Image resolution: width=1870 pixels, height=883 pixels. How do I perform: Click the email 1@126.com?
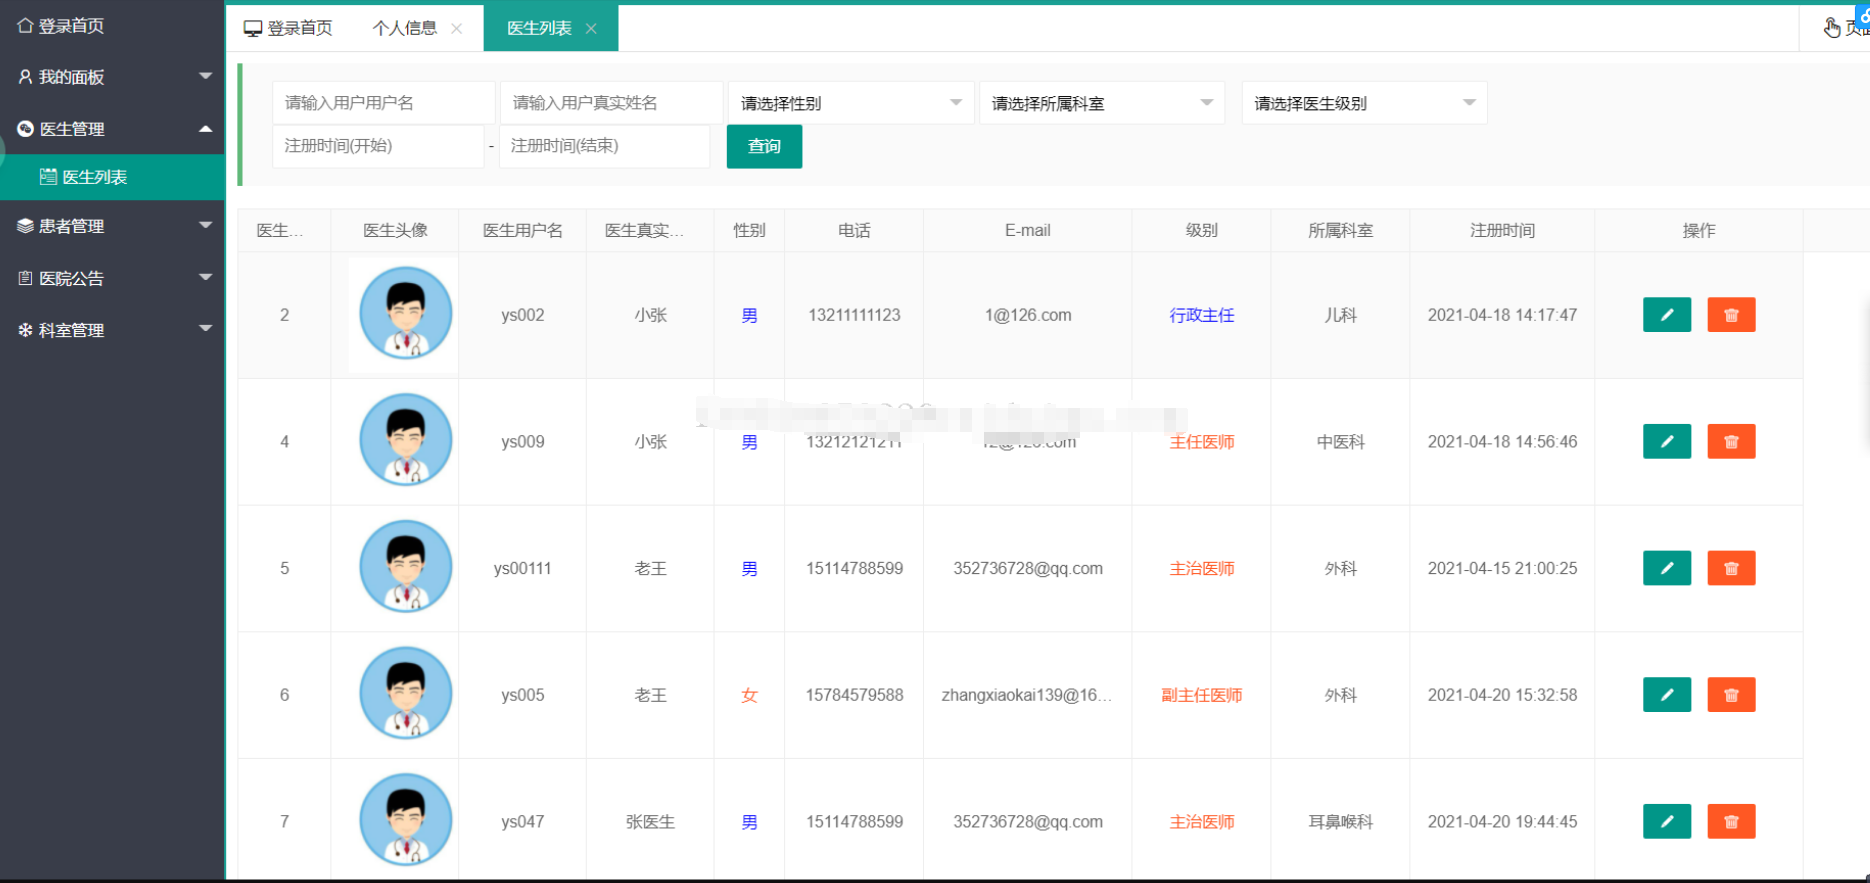click(1027, 315)
